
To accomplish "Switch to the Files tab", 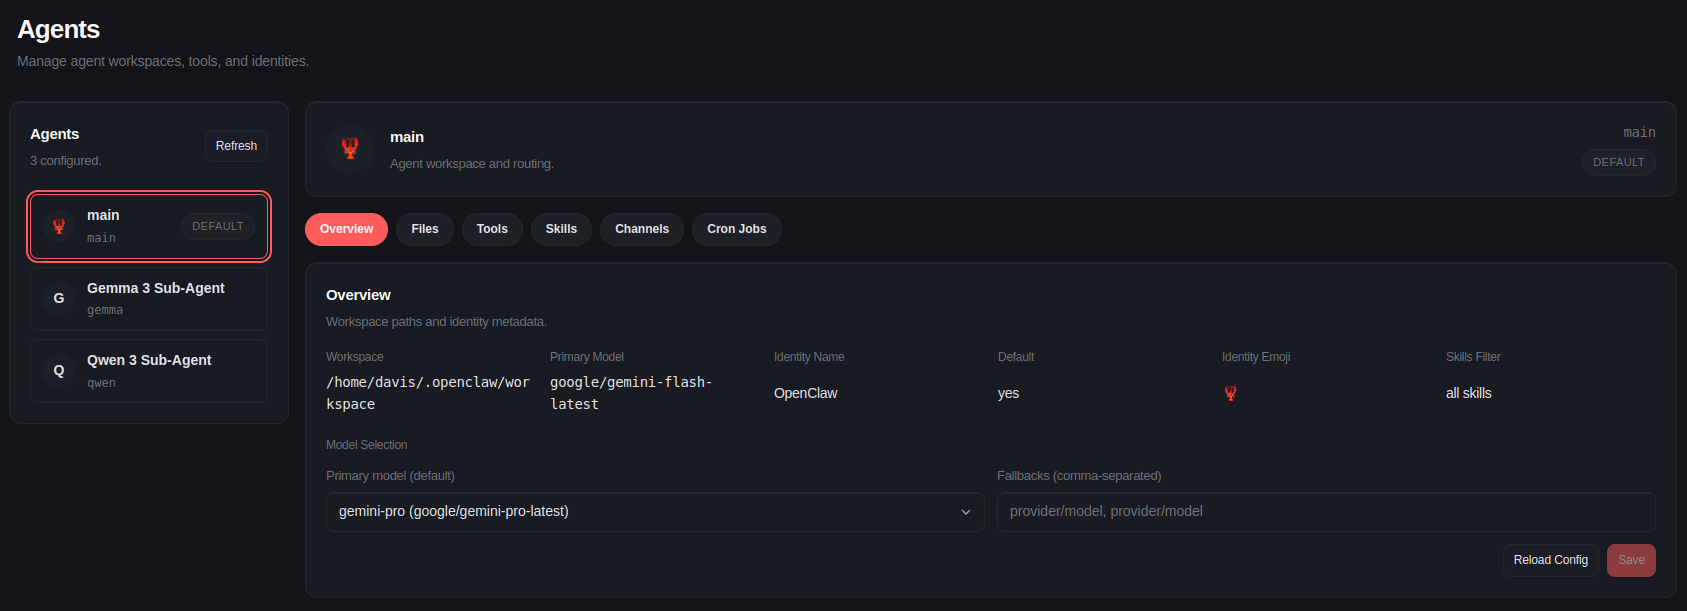I will pyautogui.click(x=425, y=229).
